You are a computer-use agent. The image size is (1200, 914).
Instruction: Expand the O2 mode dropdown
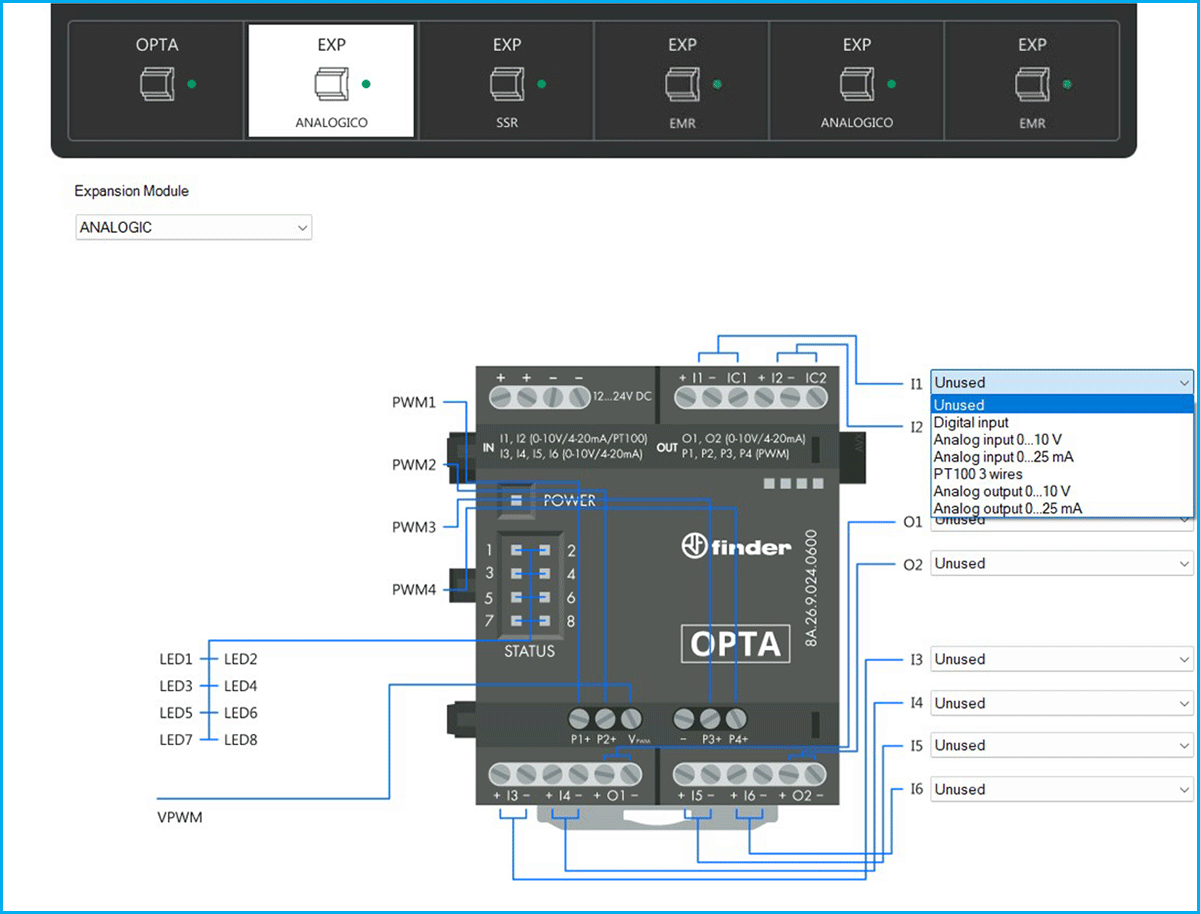click(1061, 563)
